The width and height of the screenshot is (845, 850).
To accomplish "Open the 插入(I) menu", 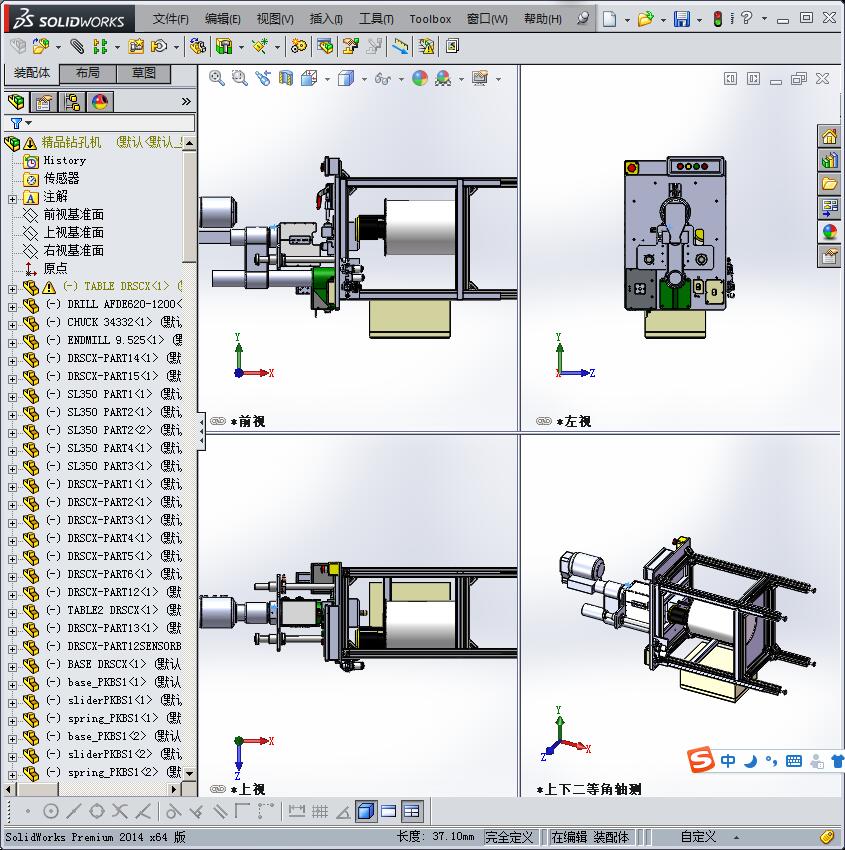I will click(326, 19).
